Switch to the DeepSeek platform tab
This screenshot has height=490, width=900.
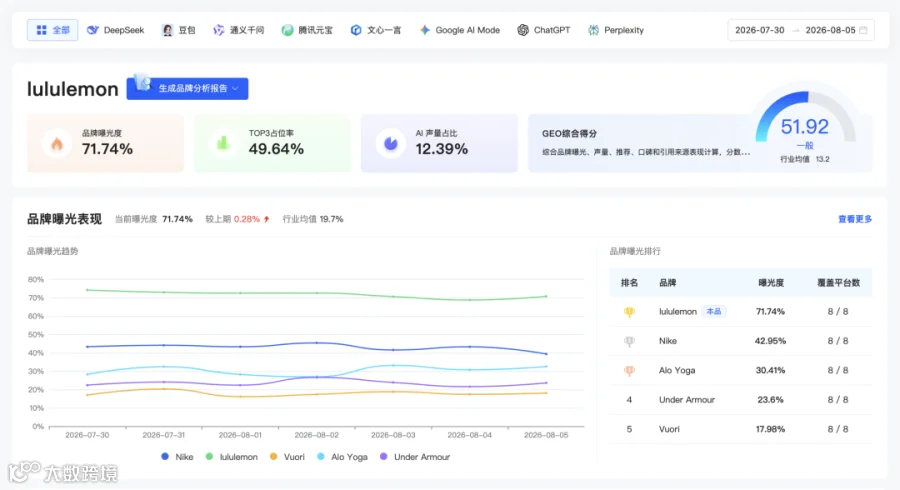[115, 30]
